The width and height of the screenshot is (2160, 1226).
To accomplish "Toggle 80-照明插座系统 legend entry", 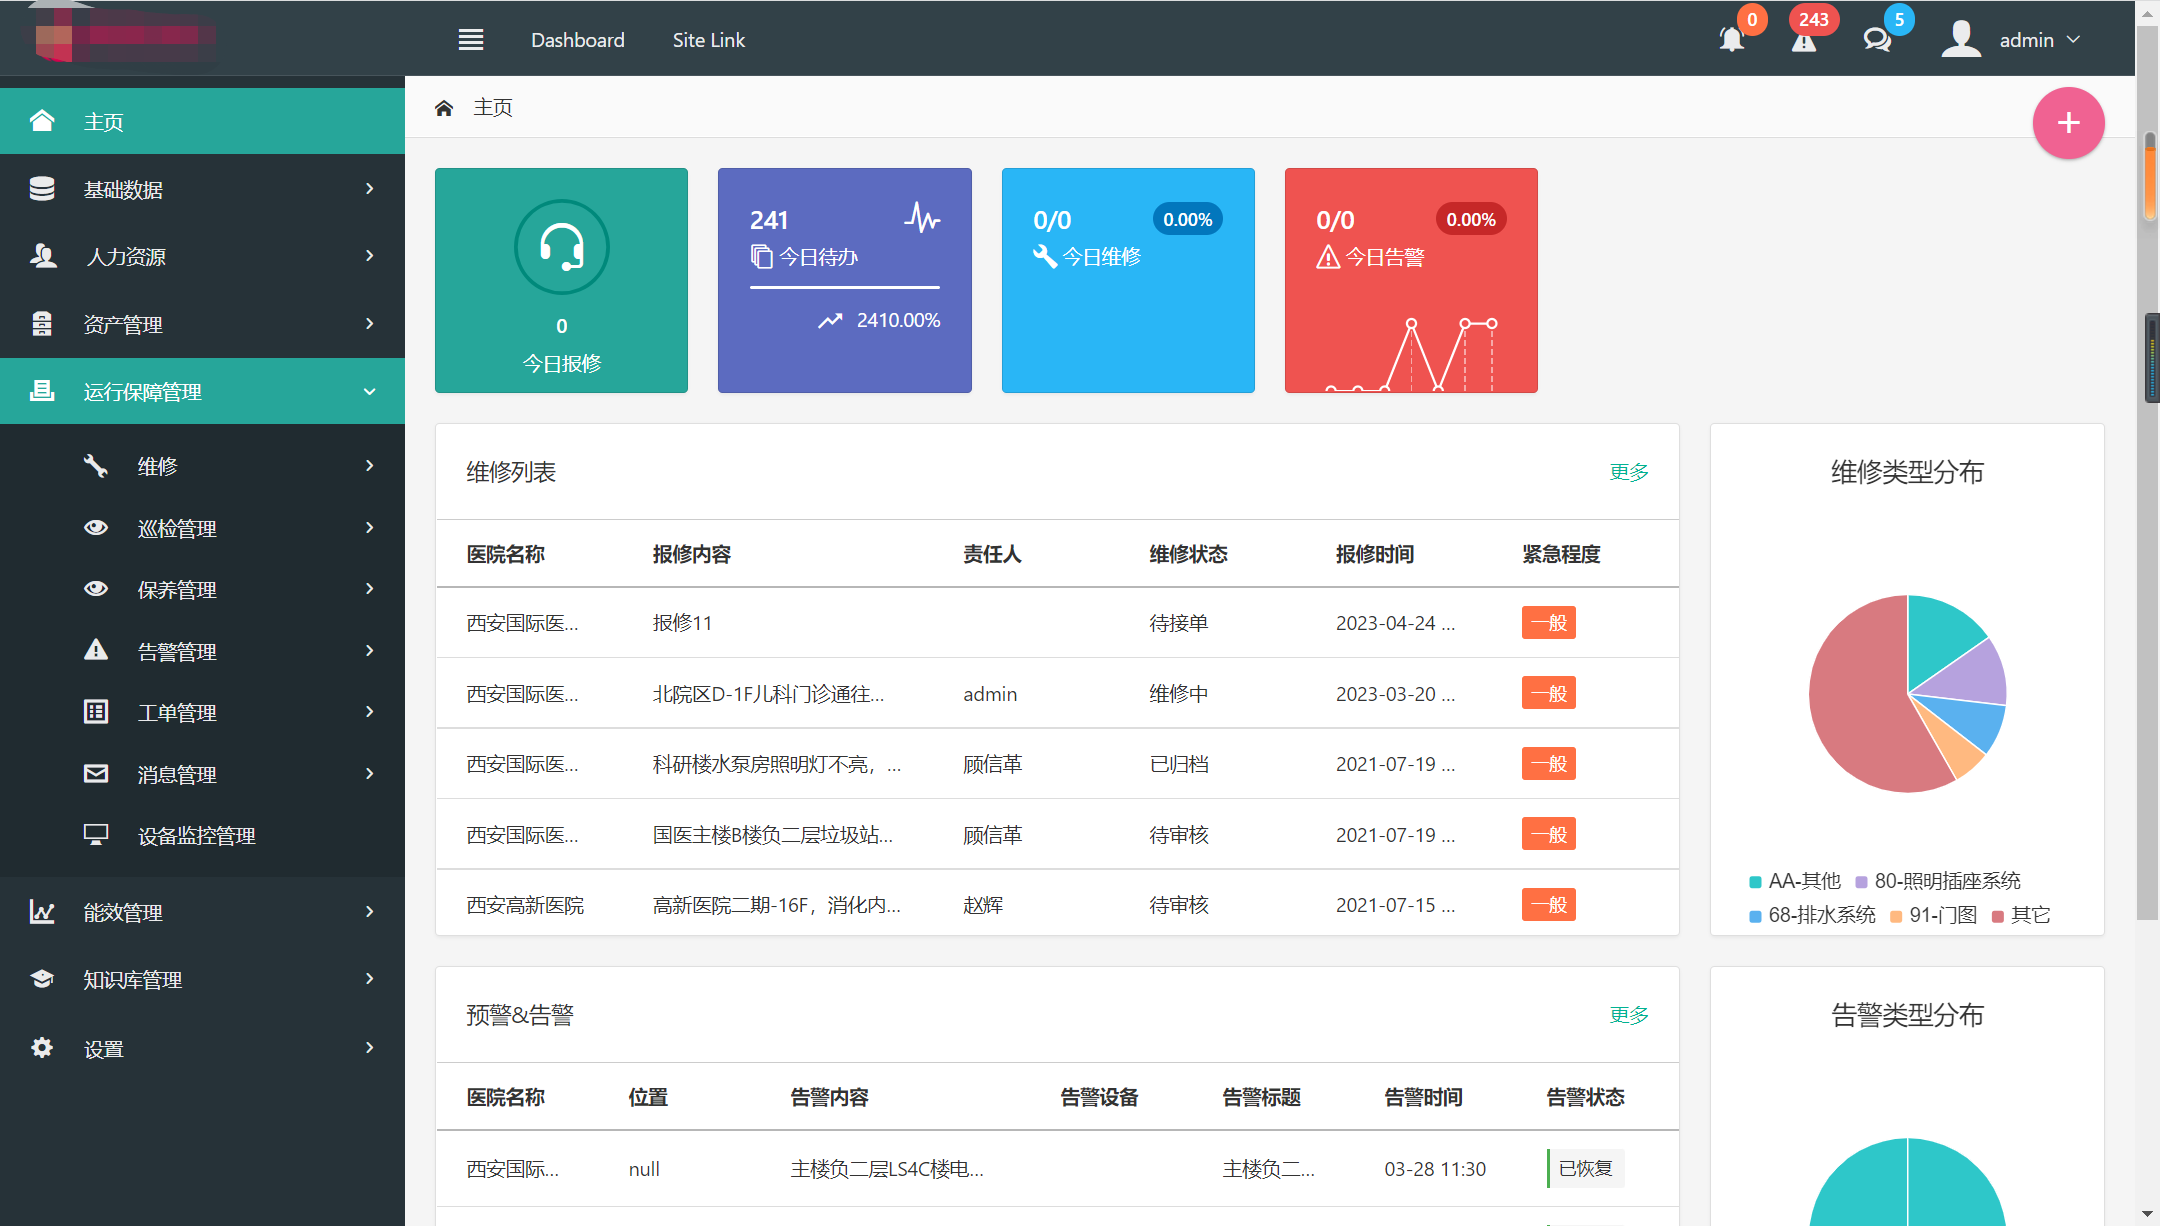I will (x=1938, y=881).
